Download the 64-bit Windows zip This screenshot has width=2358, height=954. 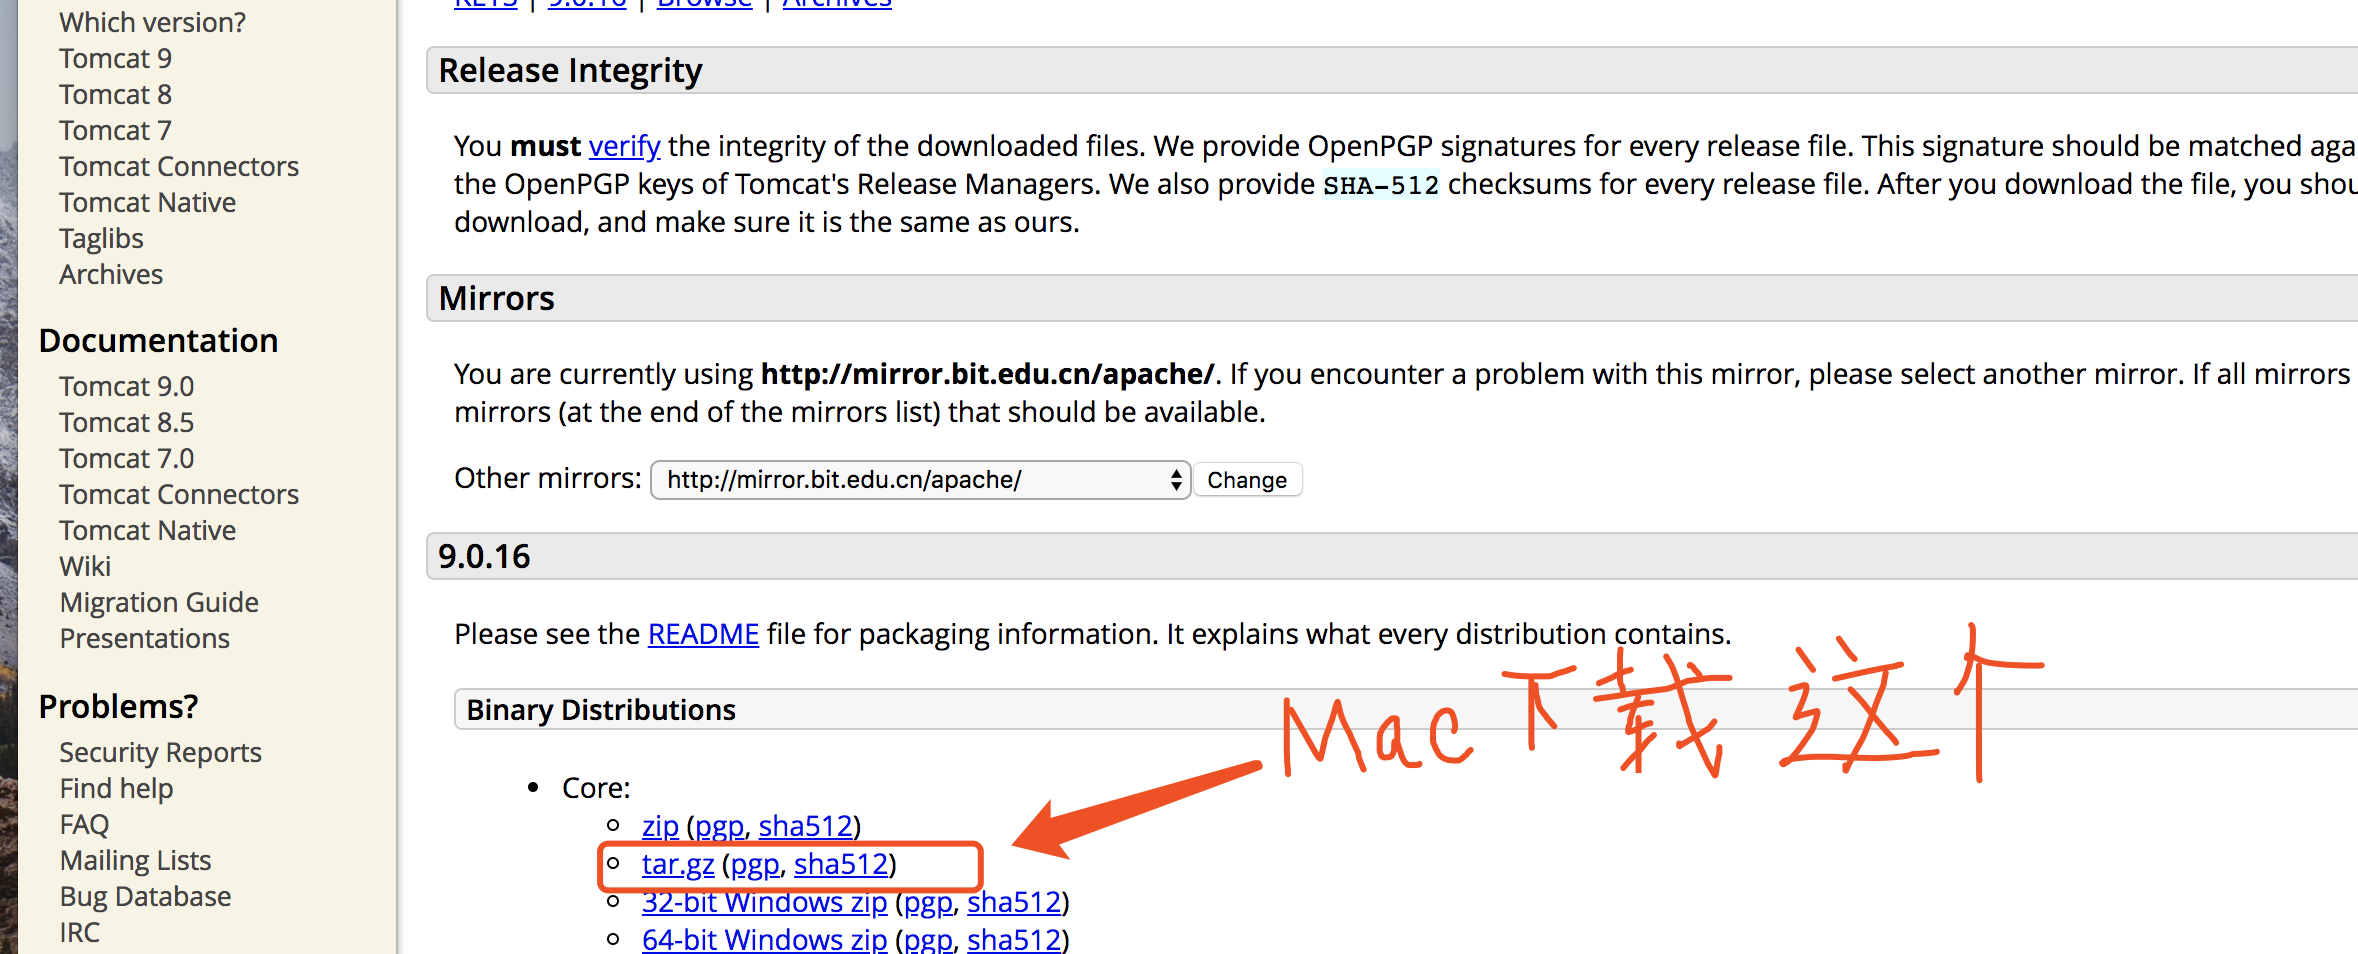[x=764, y=940]
